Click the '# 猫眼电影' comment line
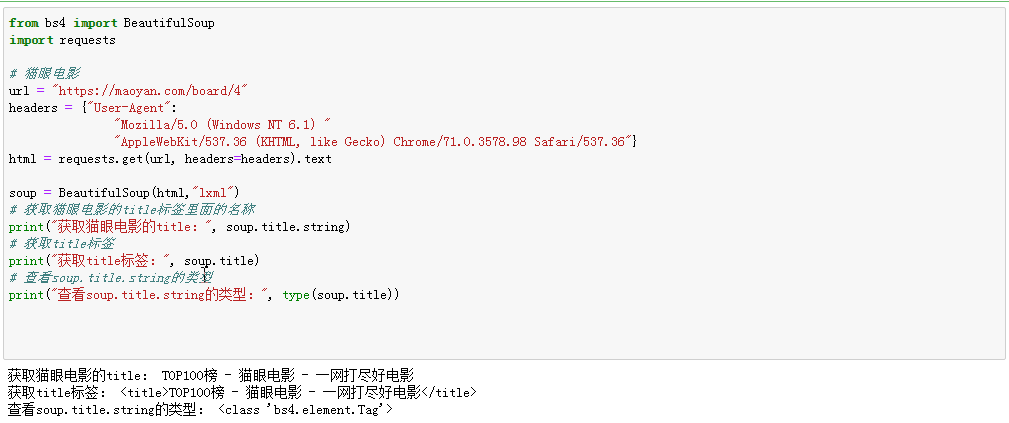The width and height of the screenshot is (1009, 423). coord(45,74)
